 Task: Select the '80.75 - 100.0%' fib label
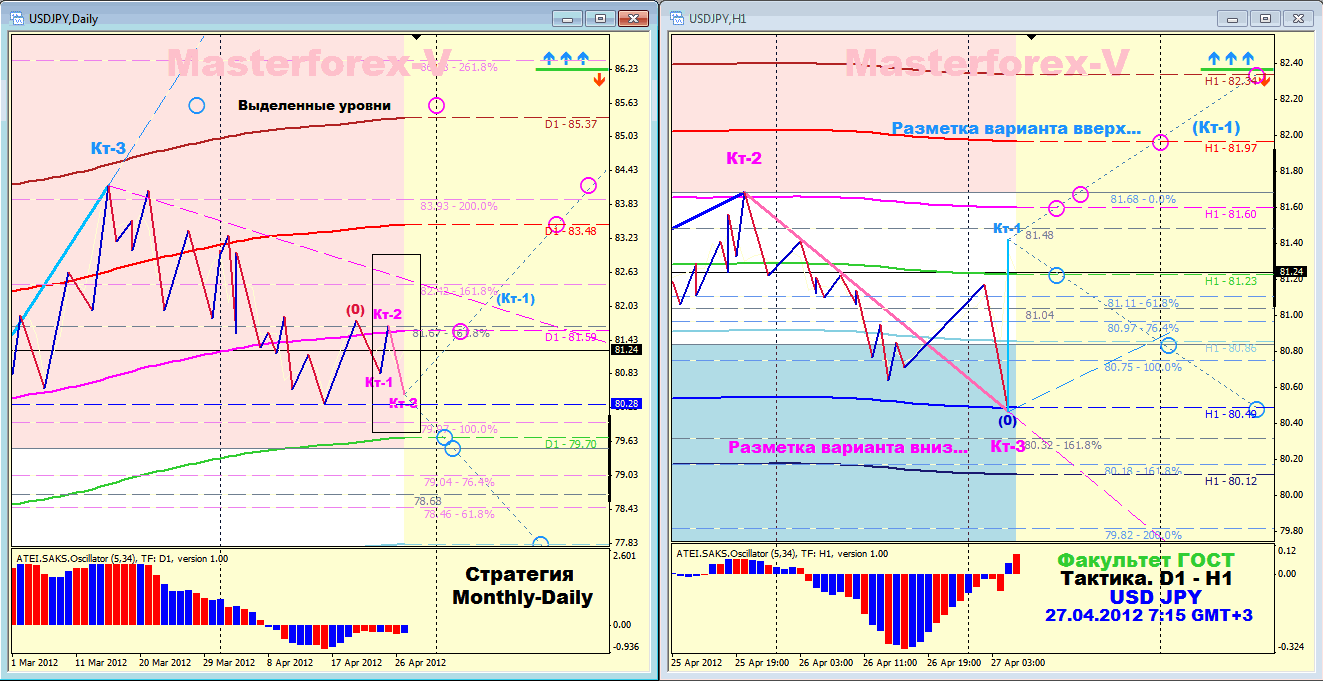[1142, 367]
